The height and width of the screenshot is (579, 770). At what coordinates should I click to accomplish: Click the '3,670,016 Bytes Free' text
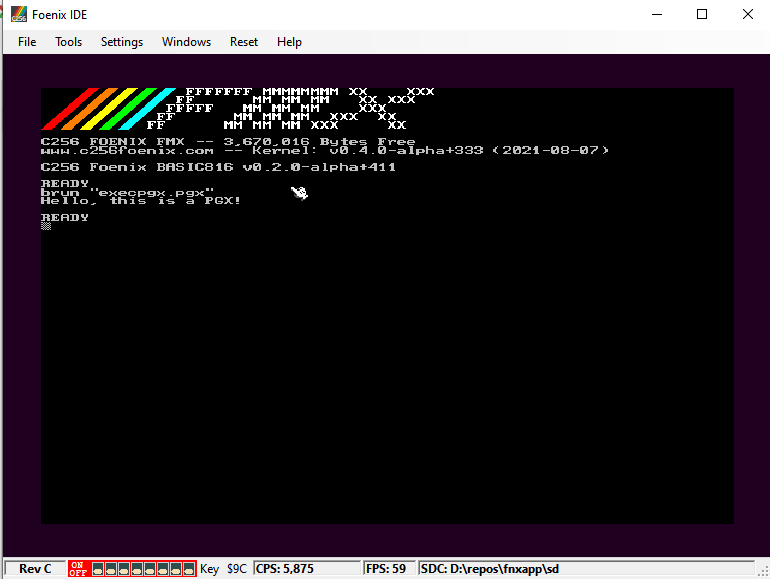coord(320,141)
